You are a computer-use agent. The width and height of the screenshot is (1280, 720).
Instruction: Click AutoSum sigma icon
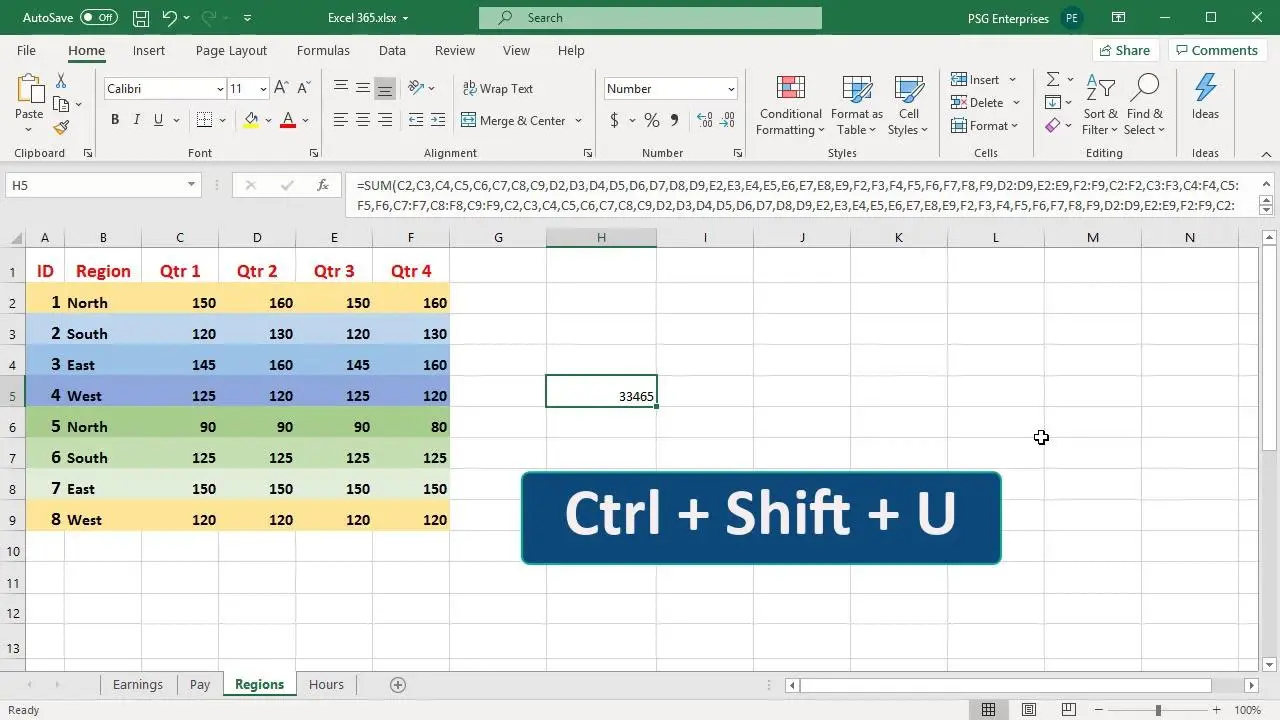(x=1053, y=79)
